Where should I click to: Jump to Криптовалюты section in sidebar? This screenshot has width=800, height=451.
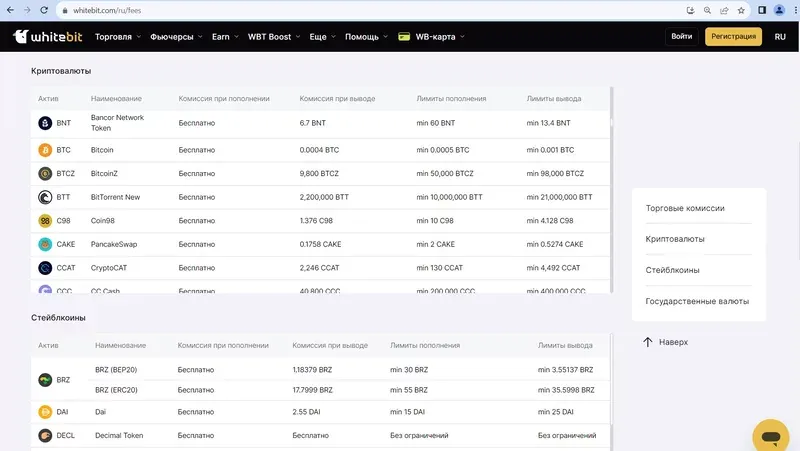674,239
